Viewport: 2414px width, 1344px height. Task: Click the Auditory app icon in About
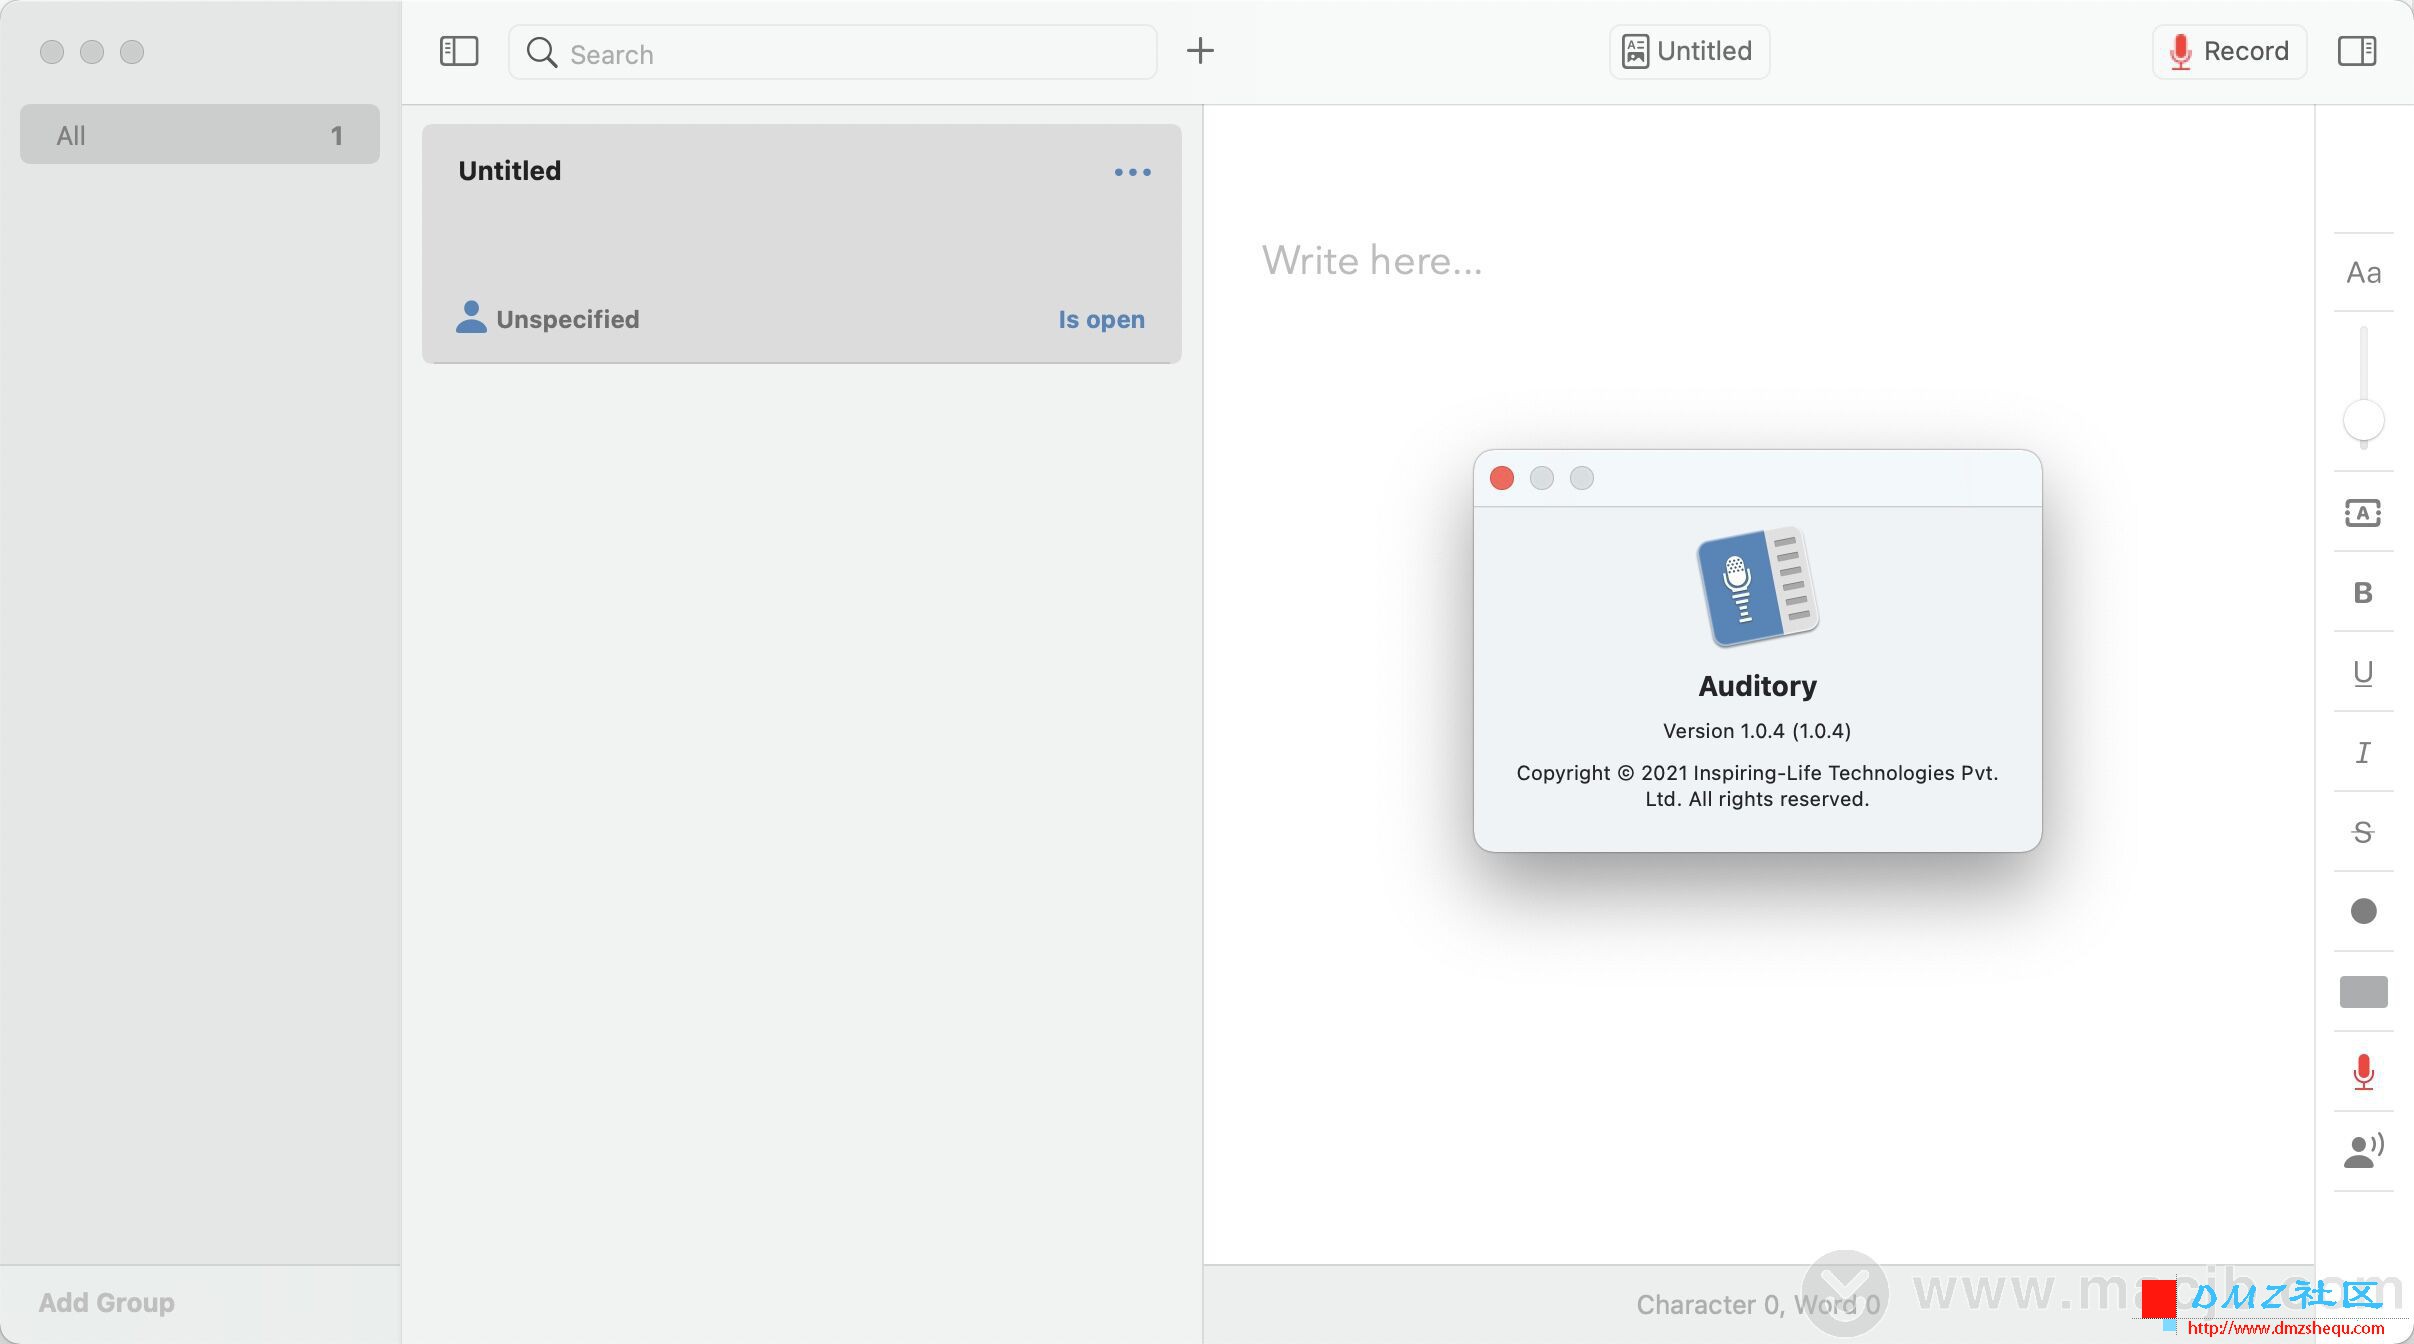click(1757, 587)
